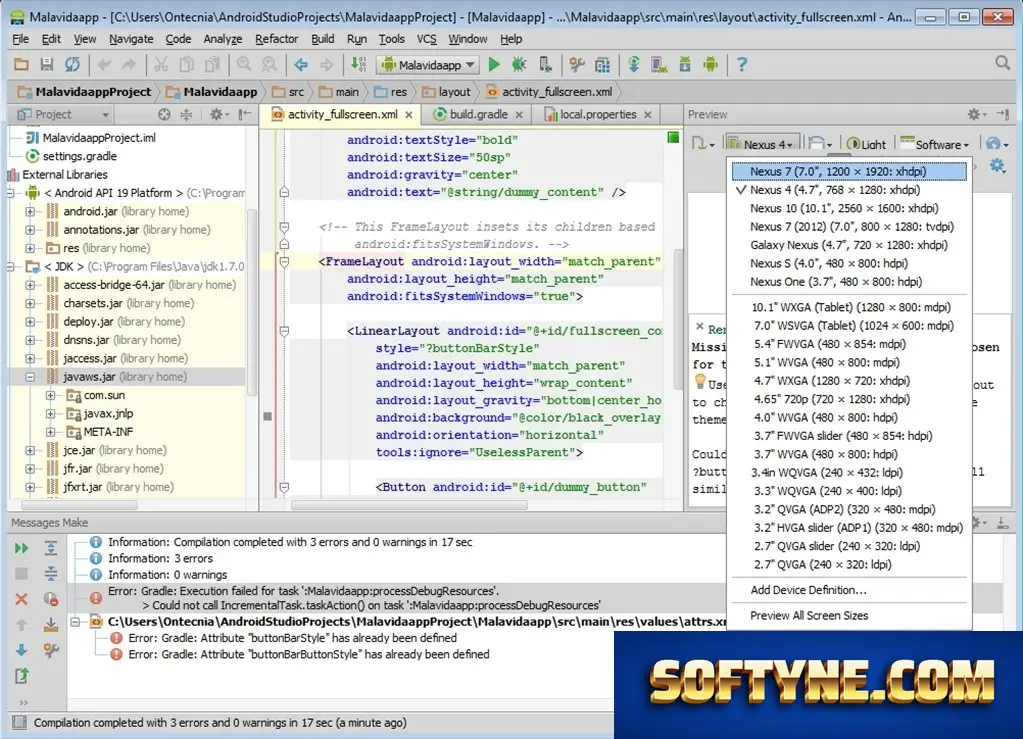1023x739 pixels.
Task: Click the Debug bug icon in toolbar
Action: click(519, 65)
